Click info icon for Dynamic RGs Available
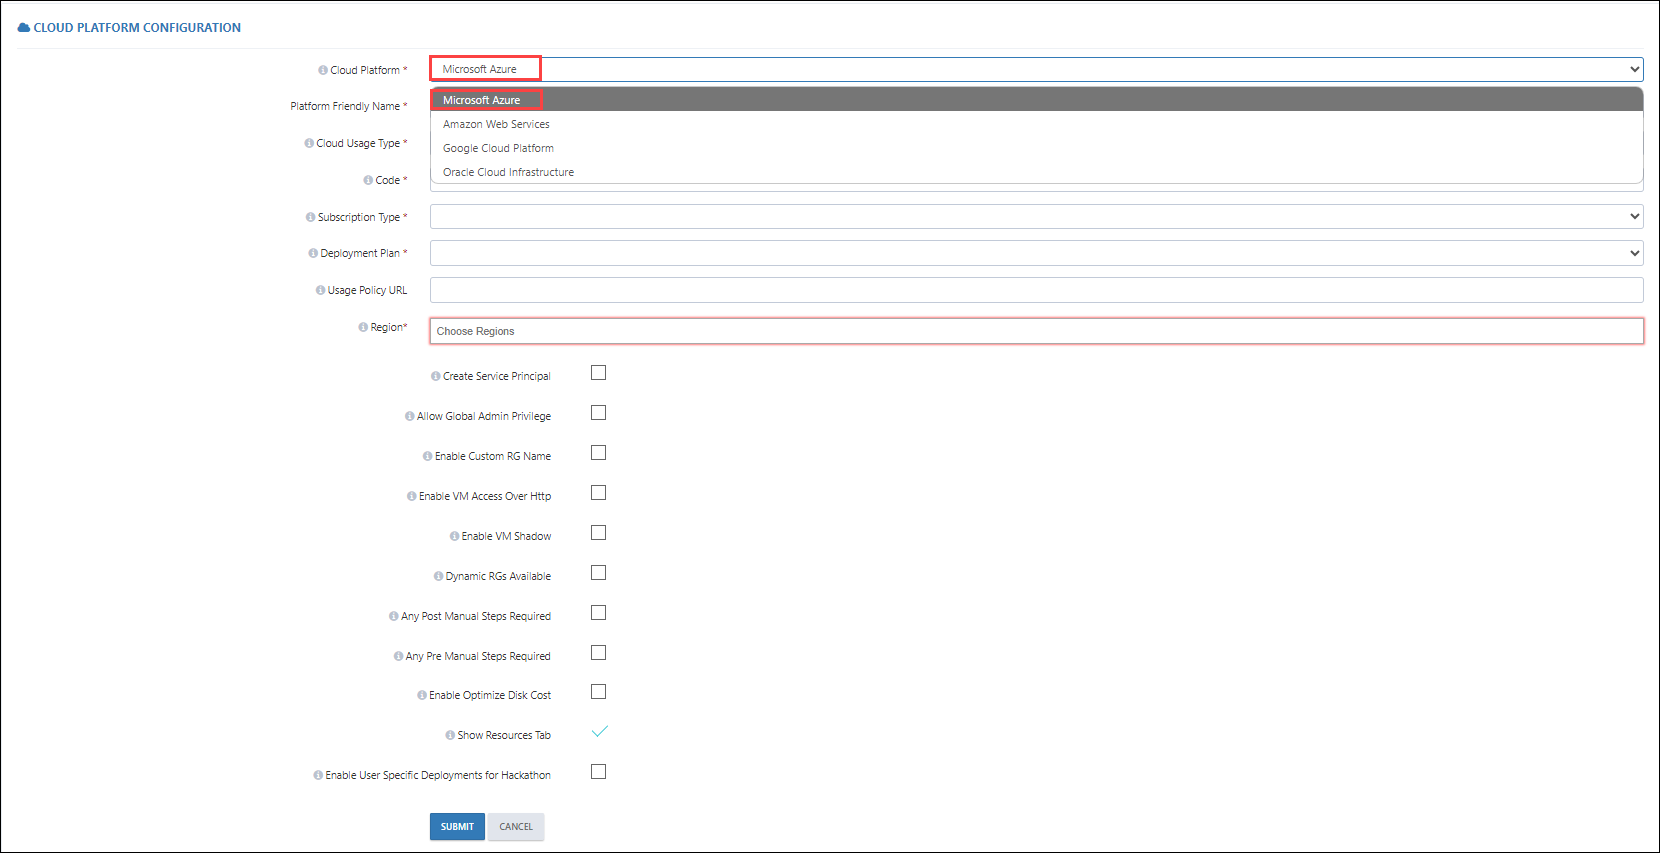The height and width of the screenshot is (853, 1660). (x=439, y=576)
